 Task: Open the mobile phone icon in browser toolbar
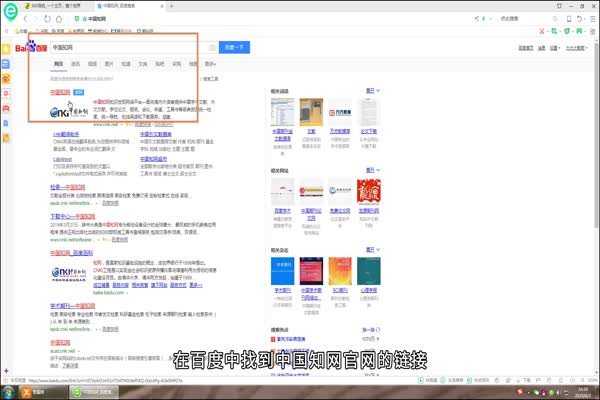pyautogui.click(x=569, y=19)
